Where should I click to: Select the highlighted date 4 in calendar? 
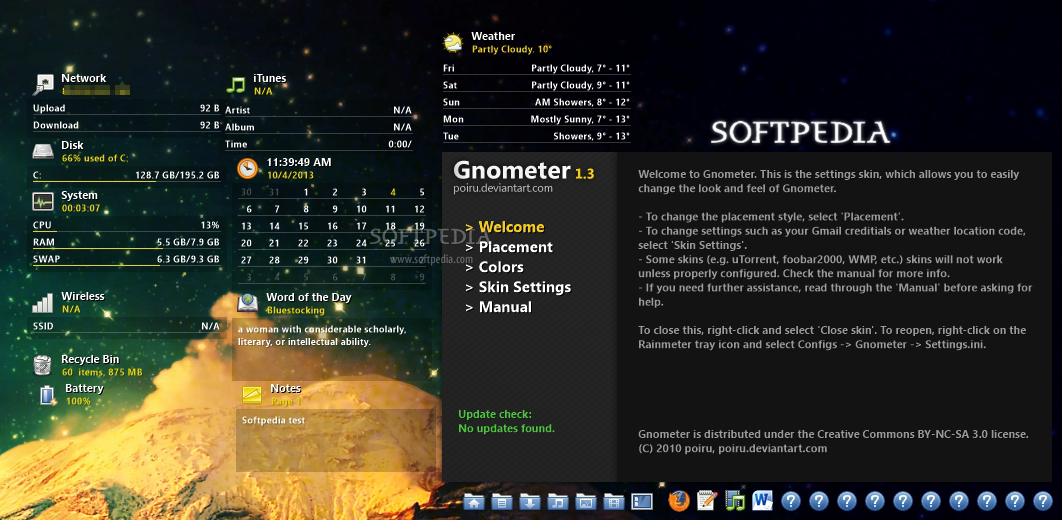pyautogui.click(x=393, y=192)
